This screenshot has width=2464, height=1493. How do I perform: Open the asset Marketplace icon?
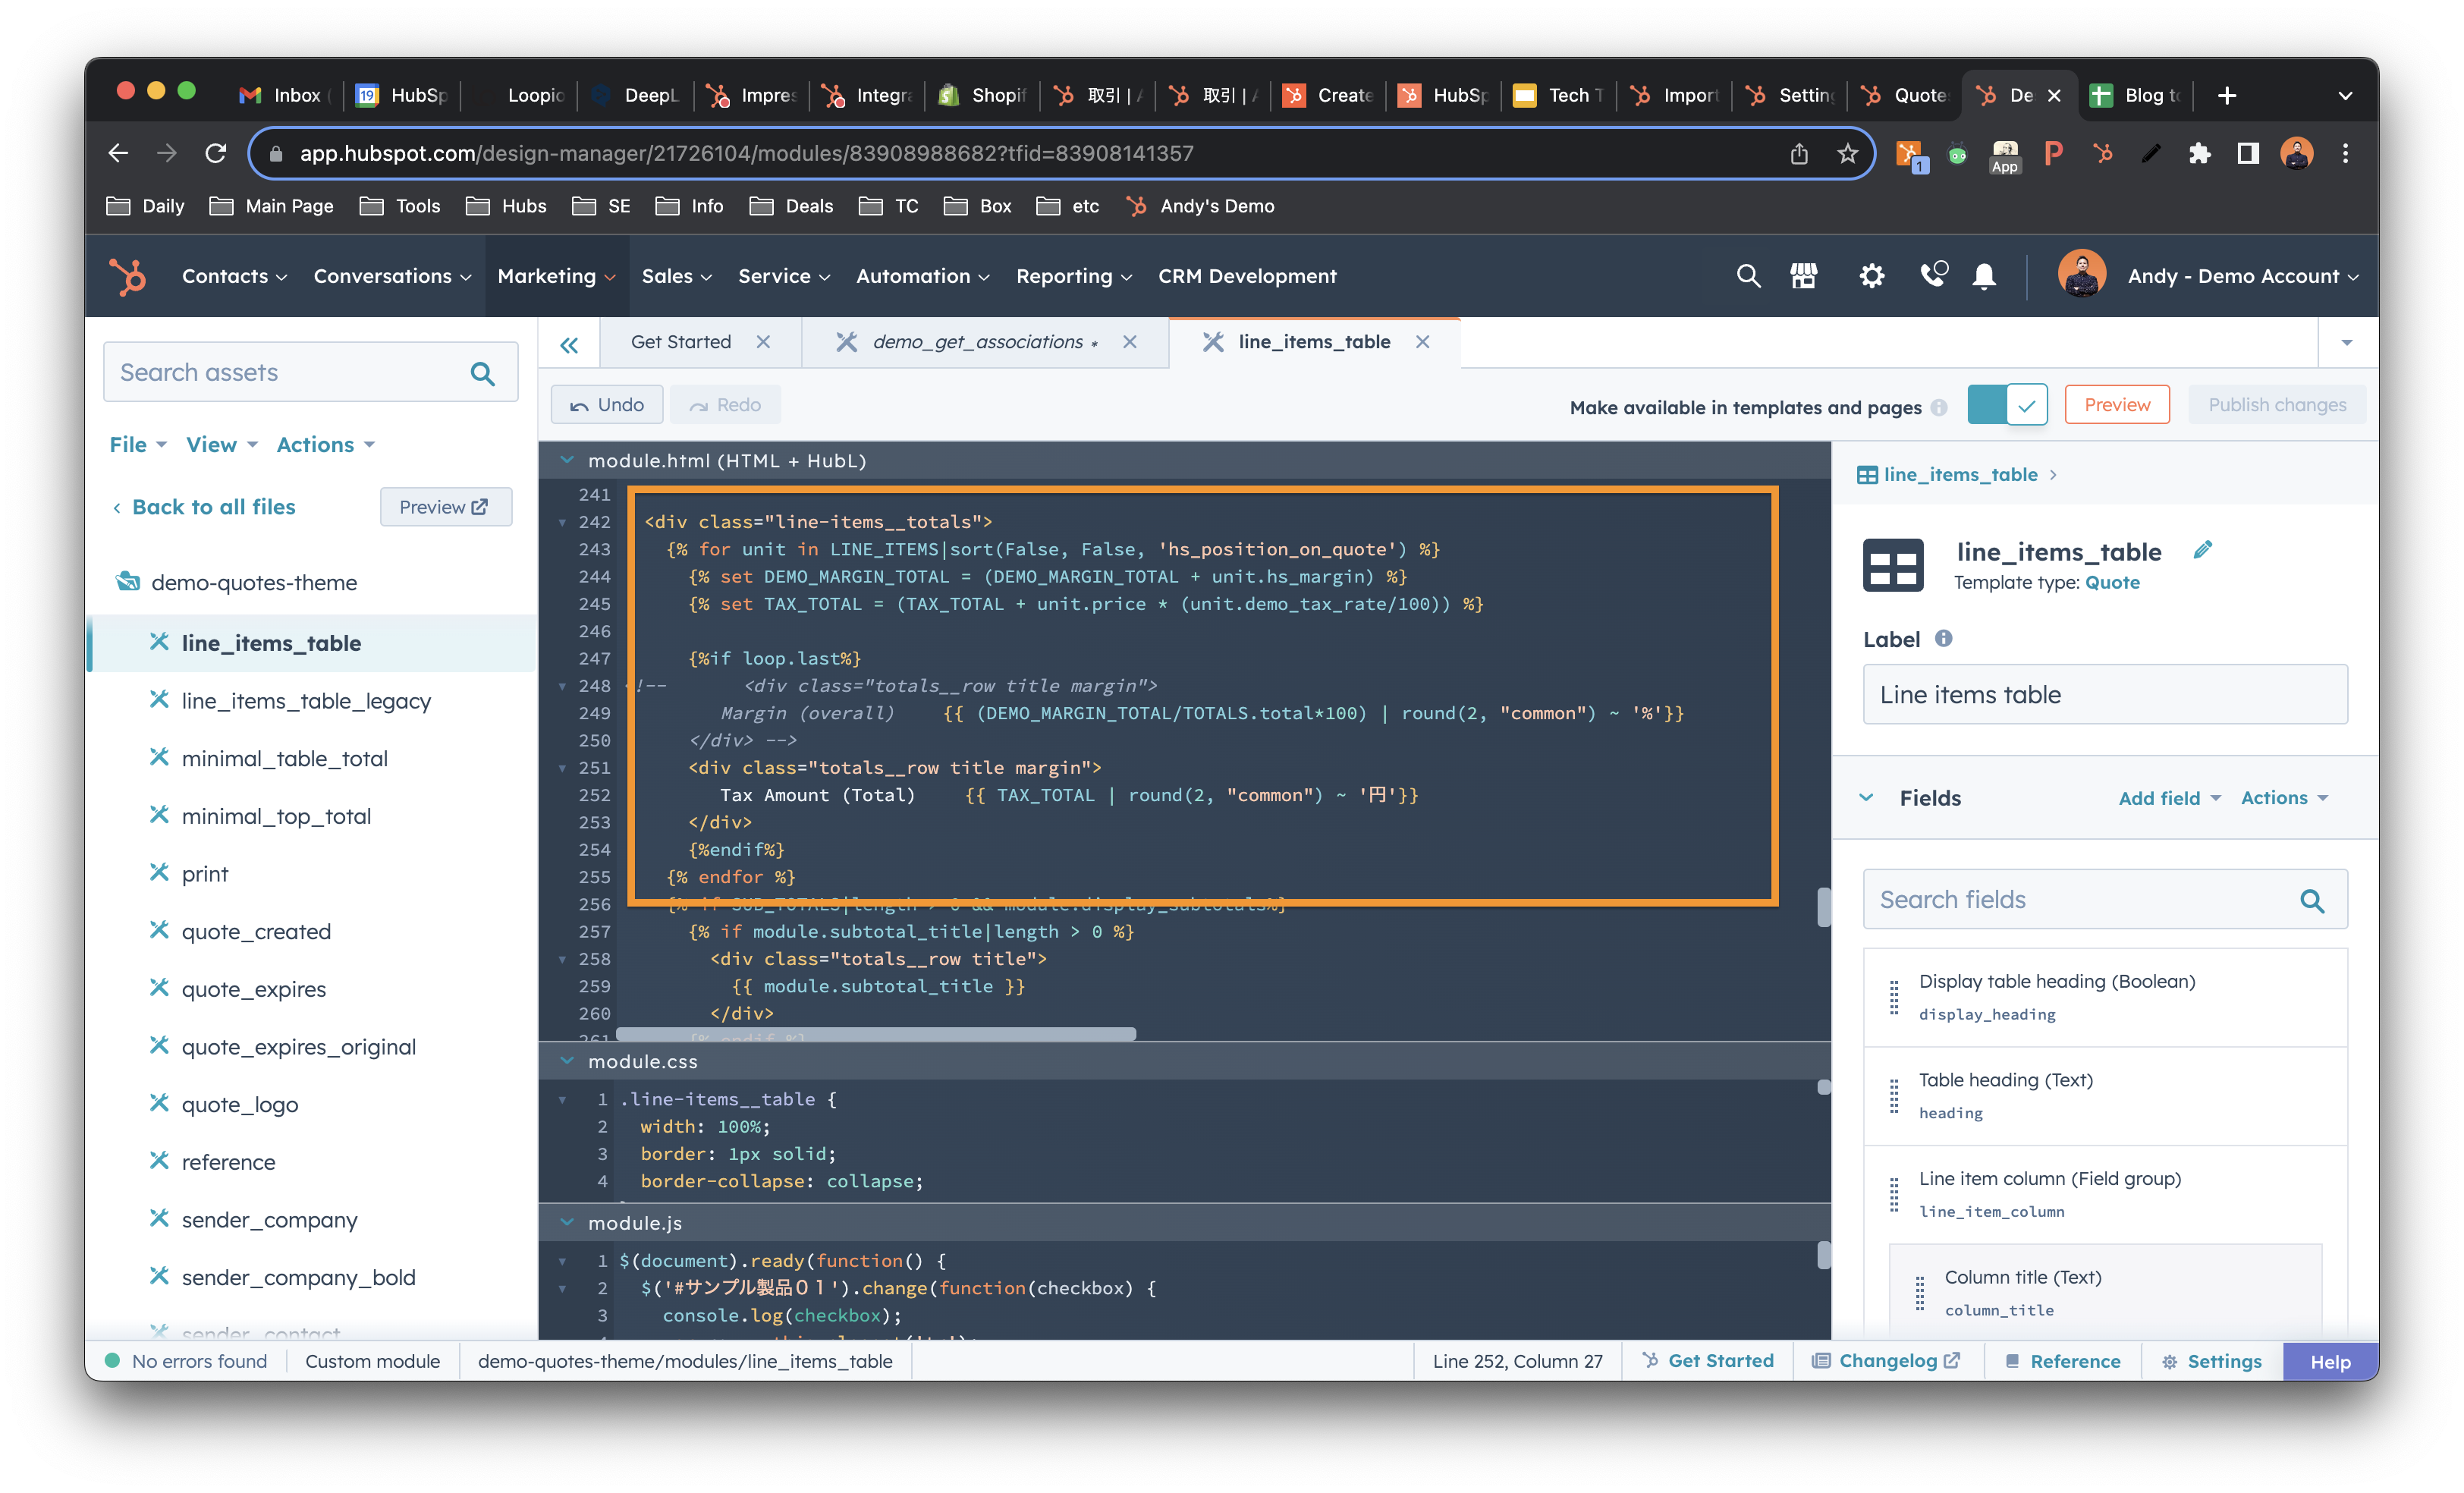pos(1805,276)
